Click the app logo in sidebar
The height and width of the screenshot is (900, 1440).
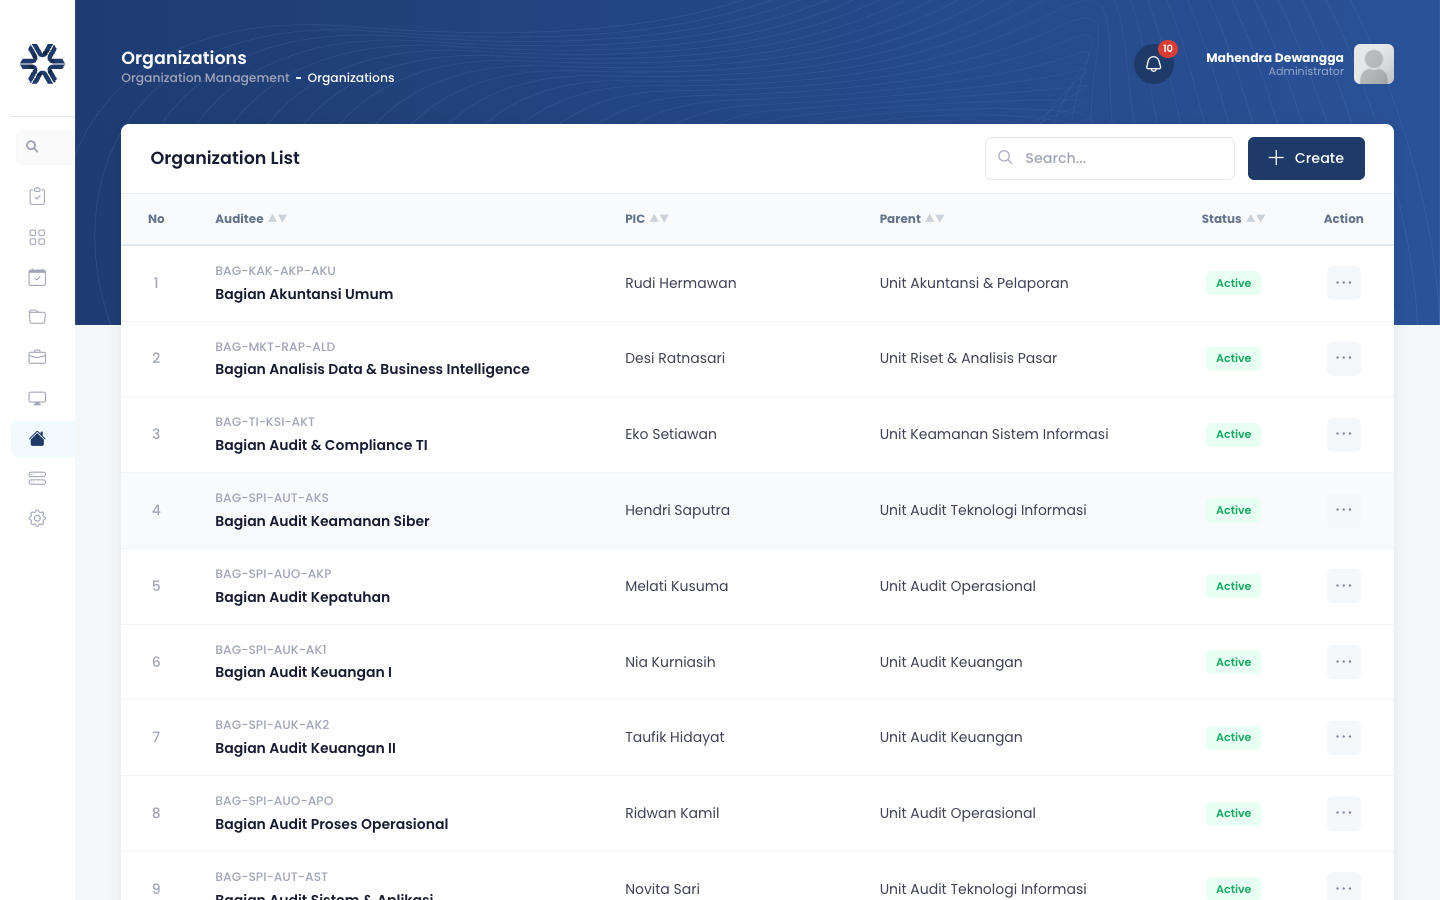point(42,64)
